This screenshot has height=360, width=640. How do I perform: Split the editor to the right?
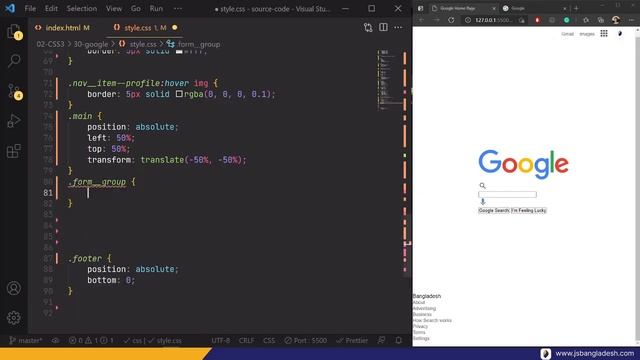[x=383, y=27]
